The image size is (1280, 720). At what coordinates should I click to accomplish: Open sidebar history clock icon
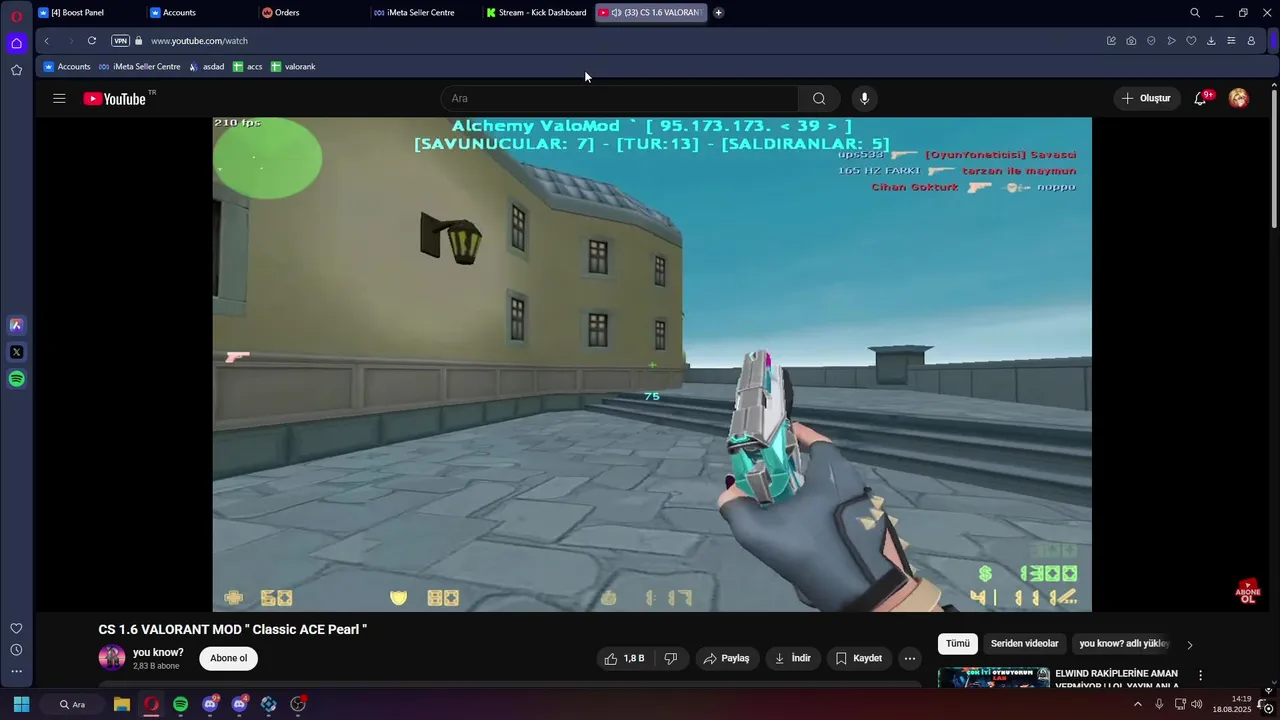point(16,650)
